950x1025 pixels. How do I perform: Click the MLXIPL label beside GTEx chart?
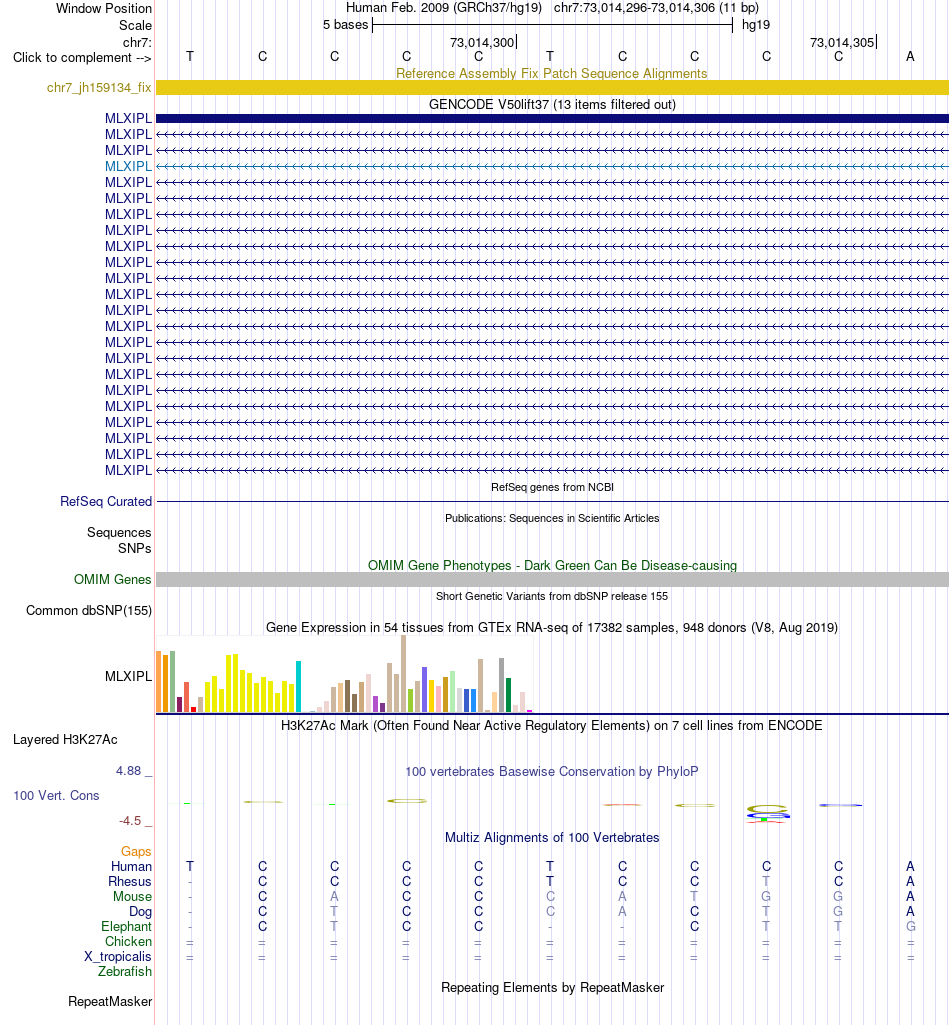point(128,677)
